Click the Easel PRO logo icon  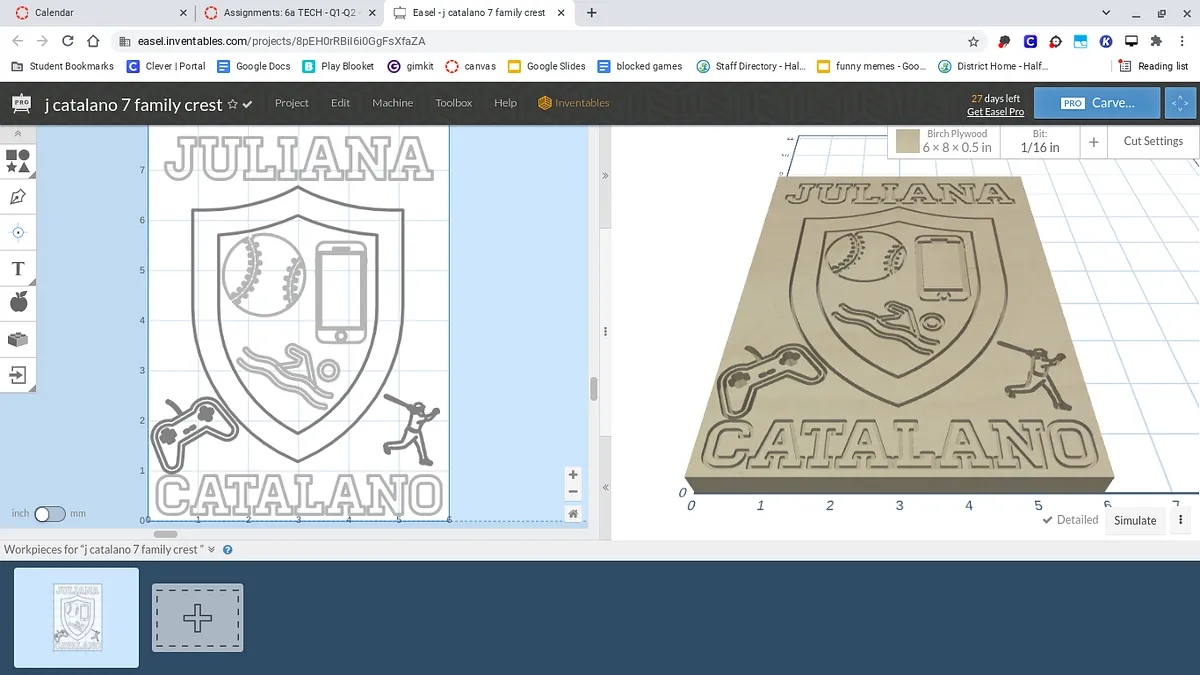(21, 103)
